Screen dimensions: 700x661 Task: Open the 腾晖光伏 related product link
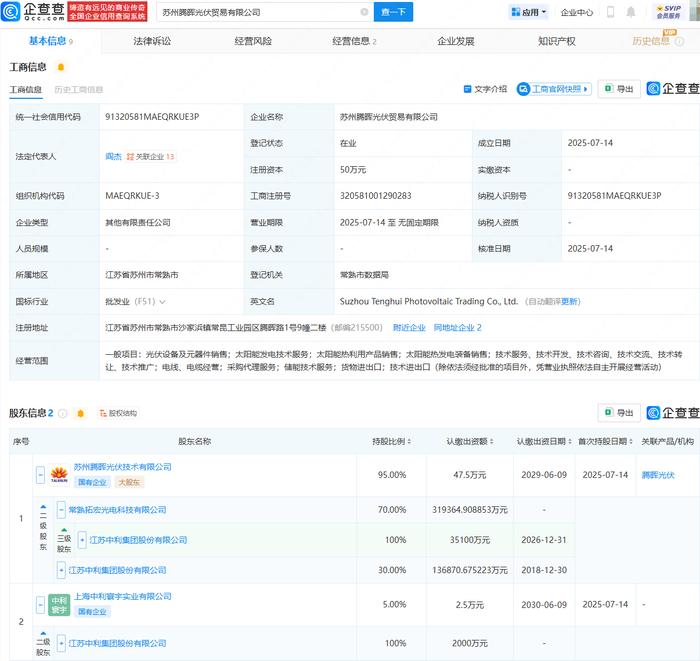point(658,475)
